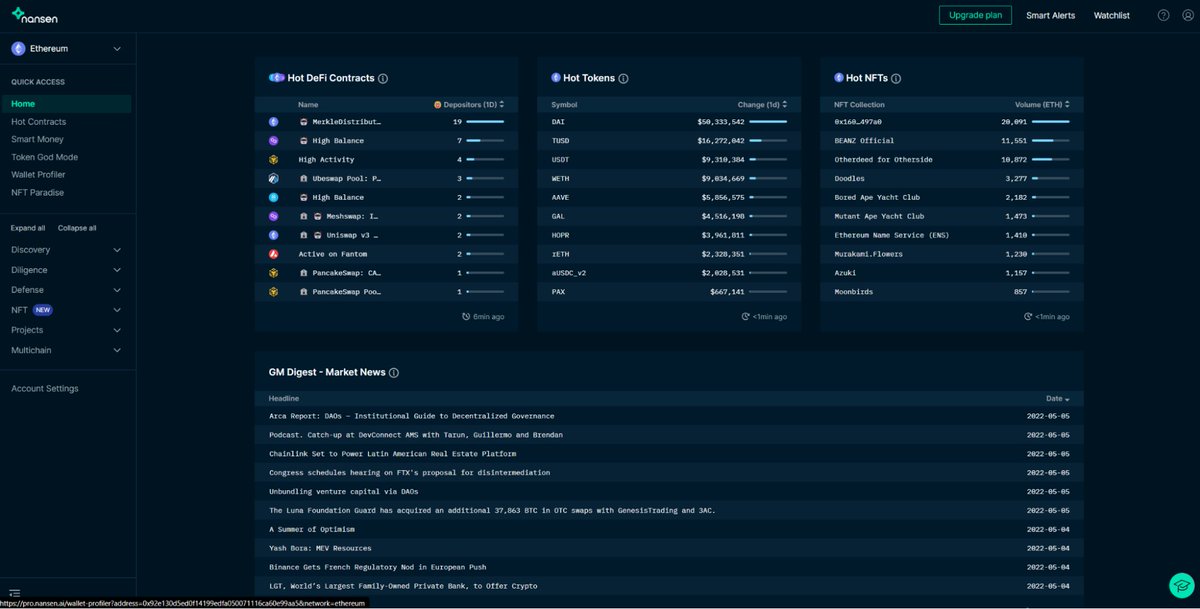Click refresh clock icon under Hot Tokens
1200x609 pixels.
(746, 316)
